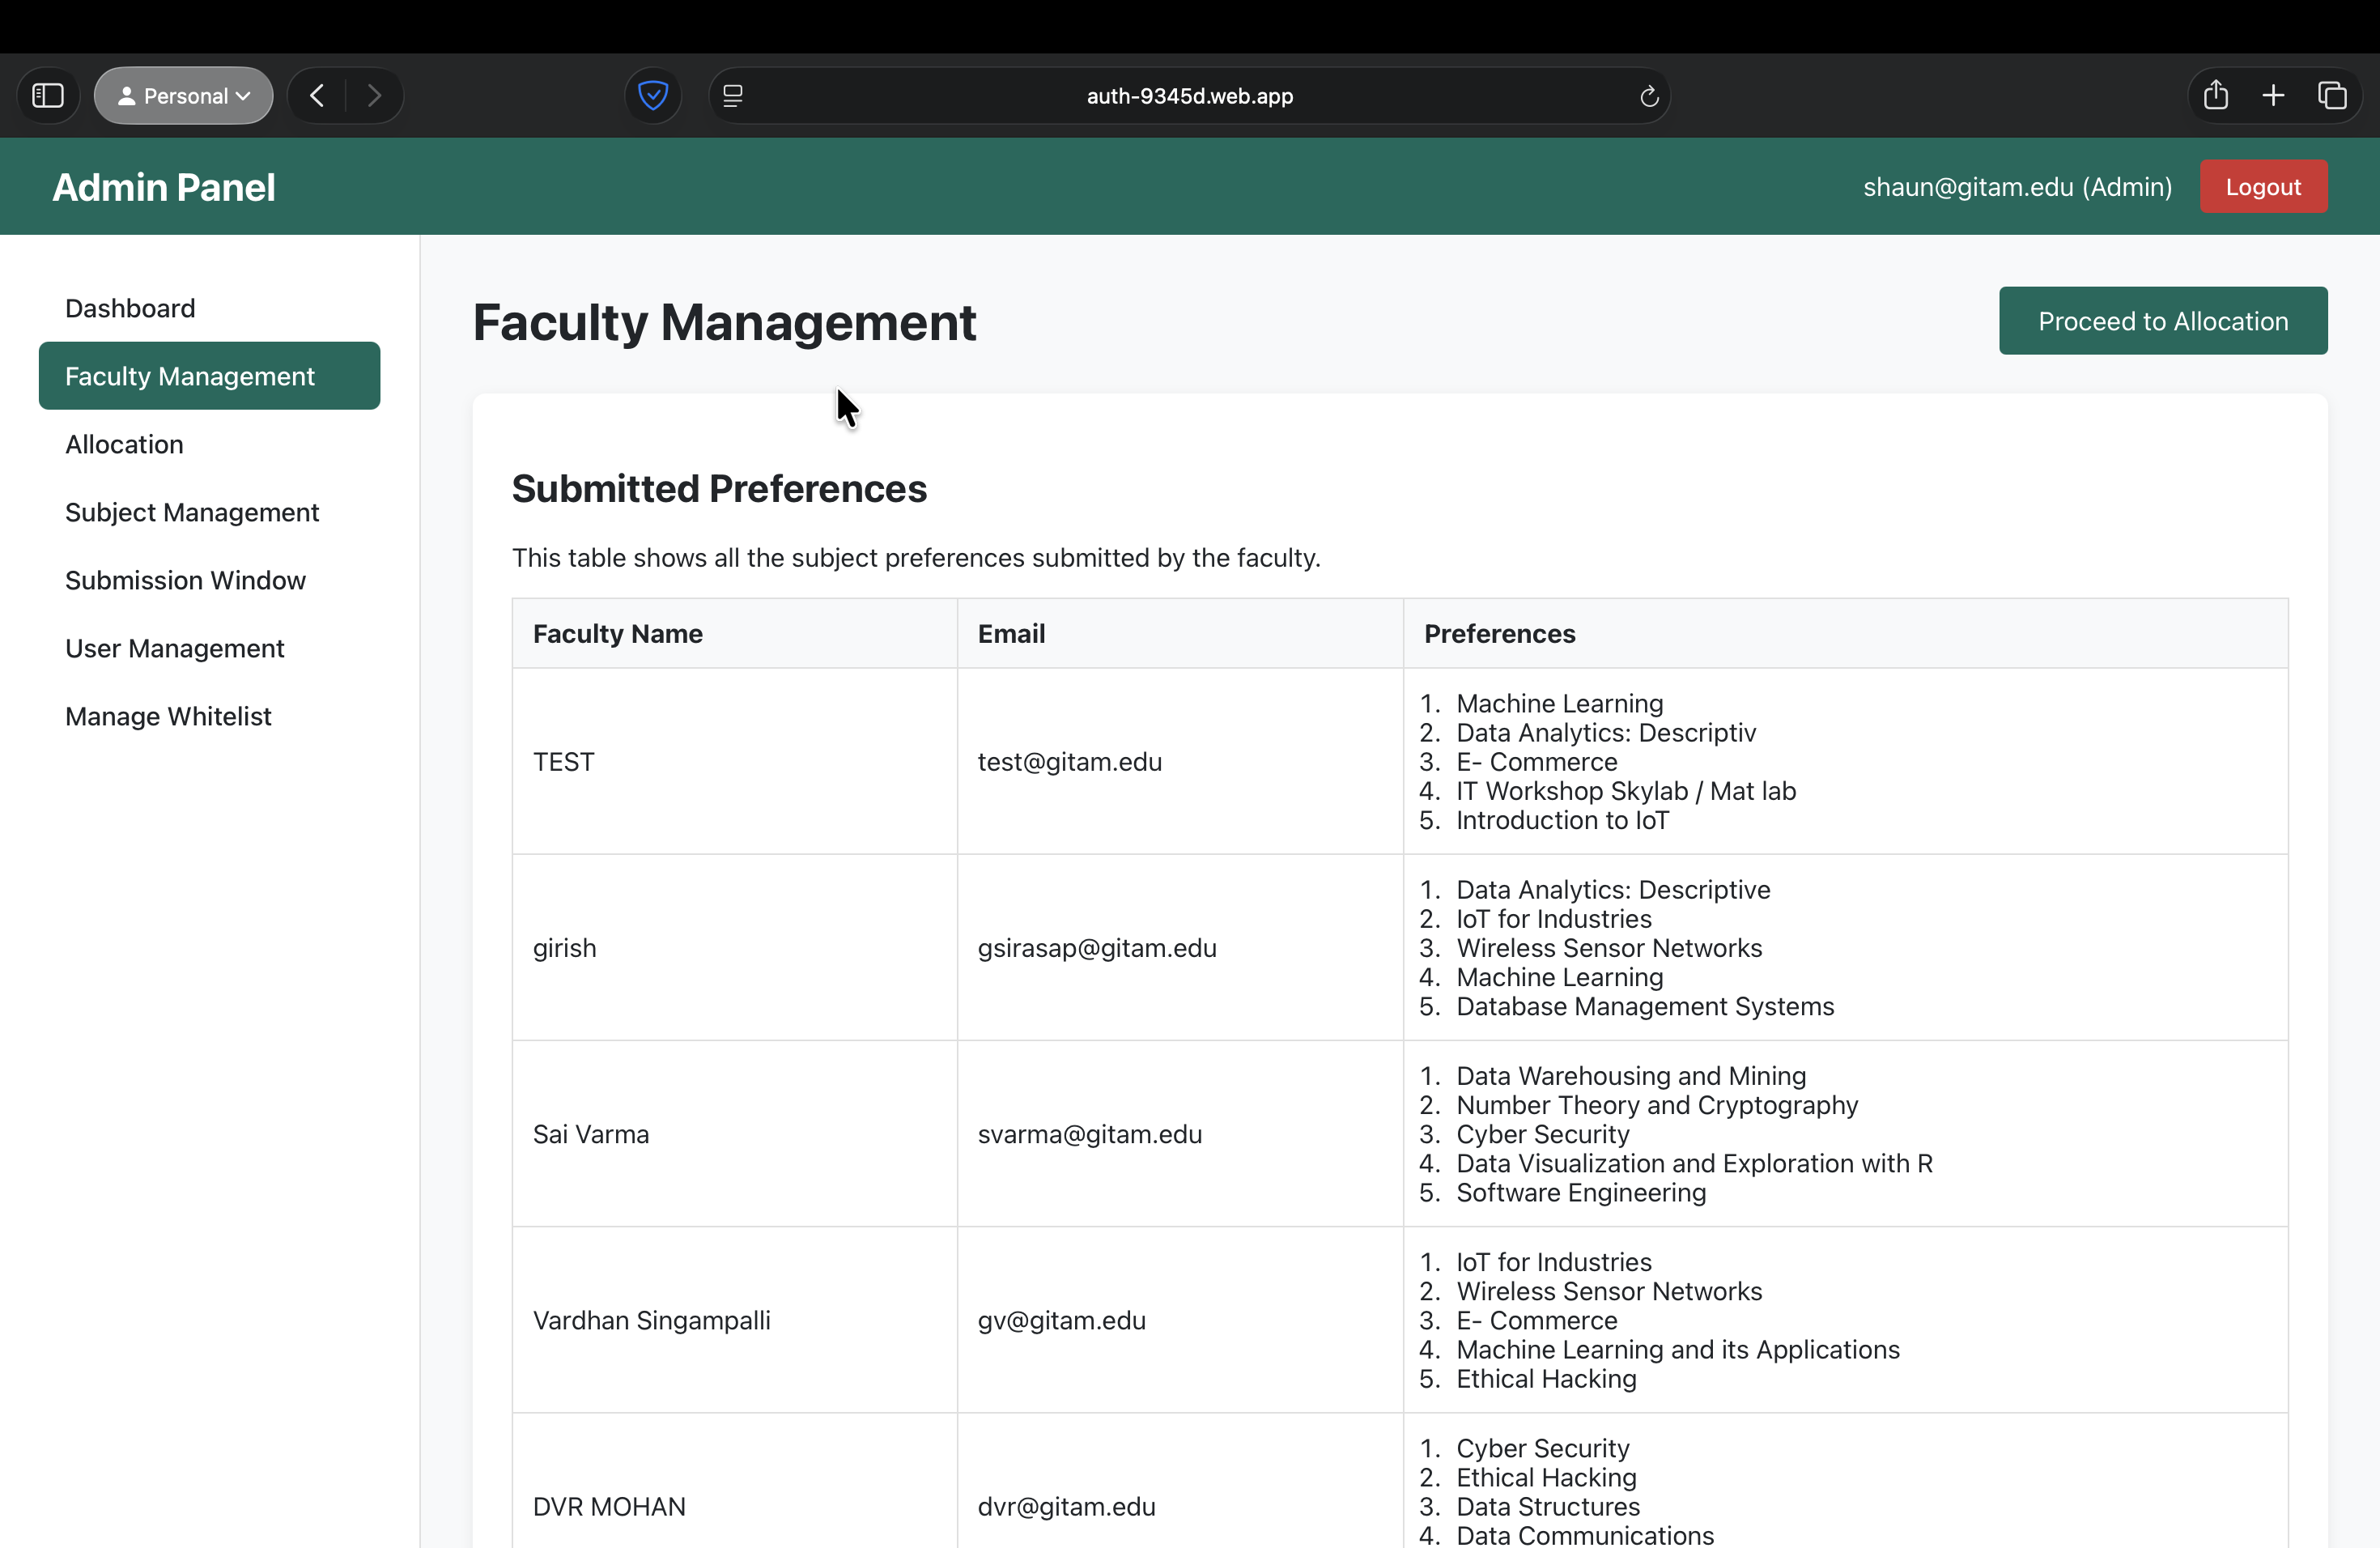Reload the current page
Image resolution: width=2380 pixels, height=1548 pixels.
(1649, 96)
